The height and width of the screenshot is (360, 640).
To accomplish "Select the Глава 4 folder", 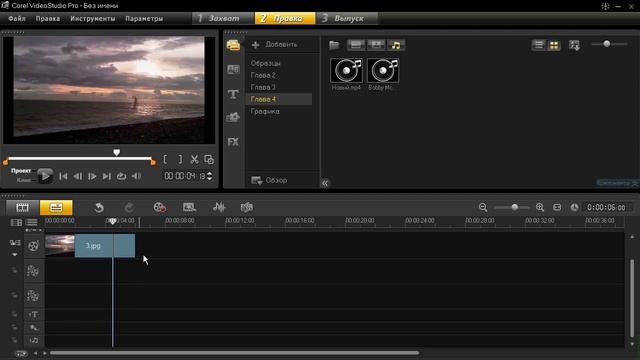I will (279, 99).
